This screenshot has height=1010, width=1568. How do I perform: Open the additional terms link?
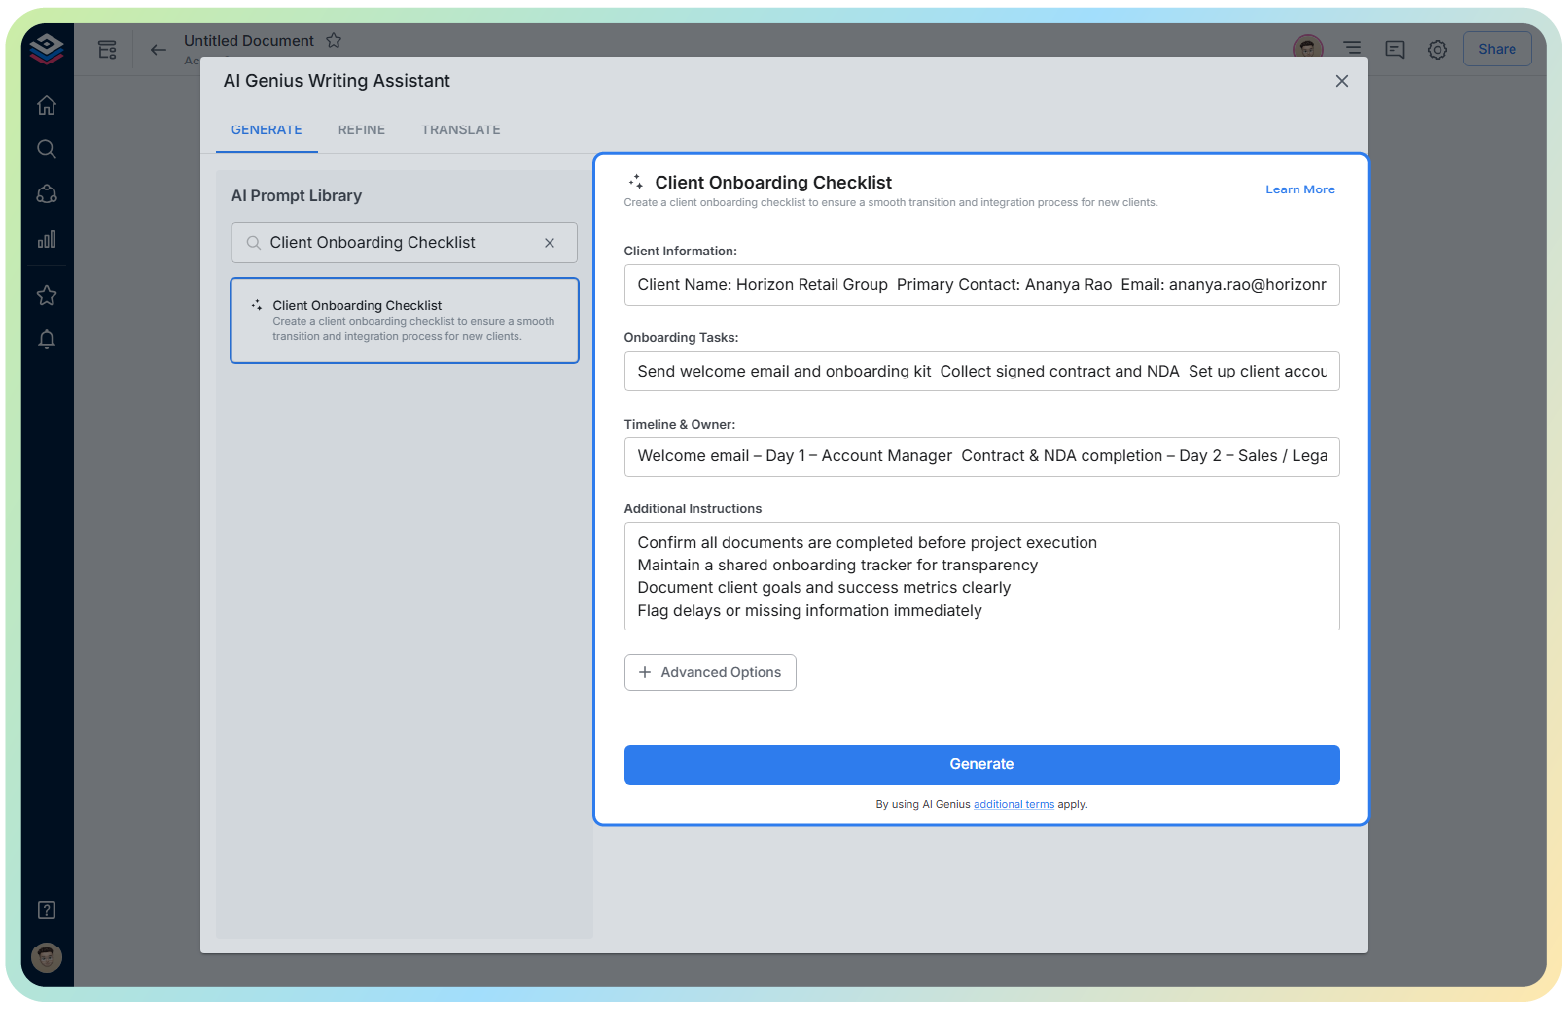tap(1013, 804)
